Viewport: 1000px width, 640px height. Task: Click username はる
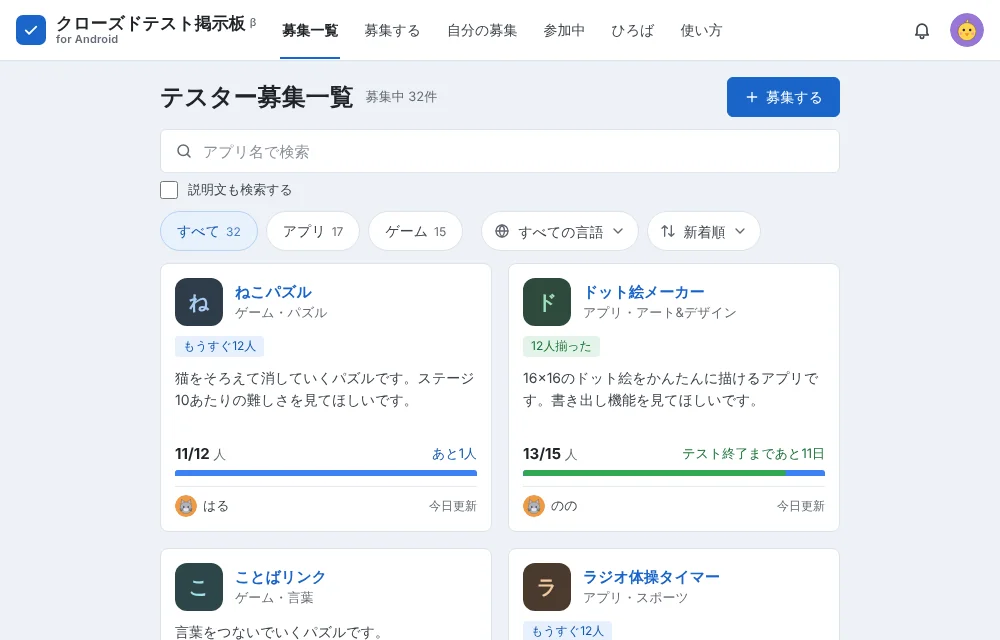click(x=216, y=506)
